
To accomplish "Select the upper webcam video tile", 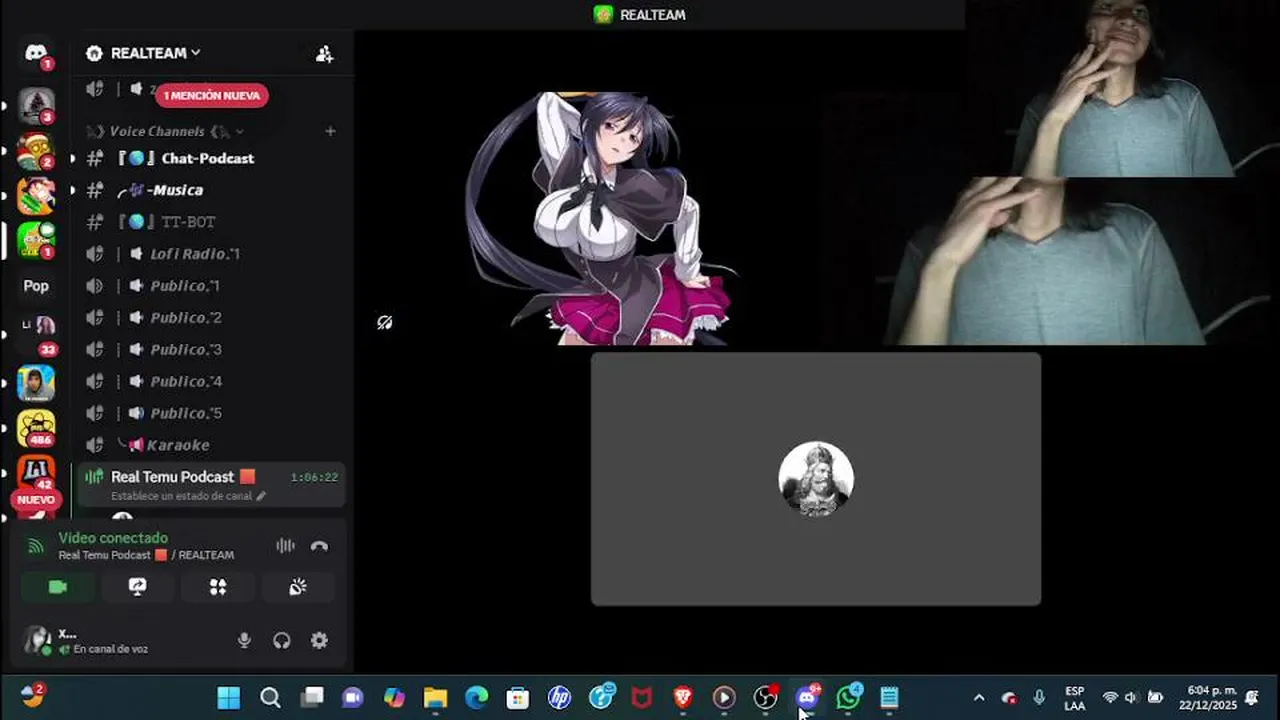I will (x=1122, y=88).
